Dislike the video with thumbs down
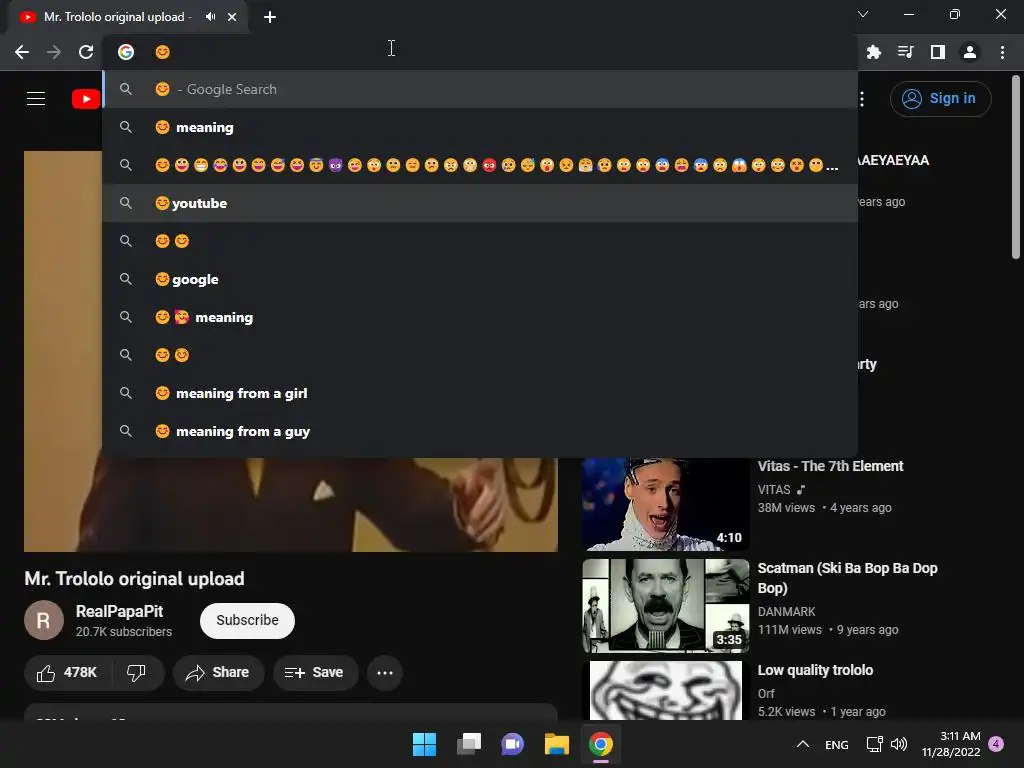 (x=136, y=672)
